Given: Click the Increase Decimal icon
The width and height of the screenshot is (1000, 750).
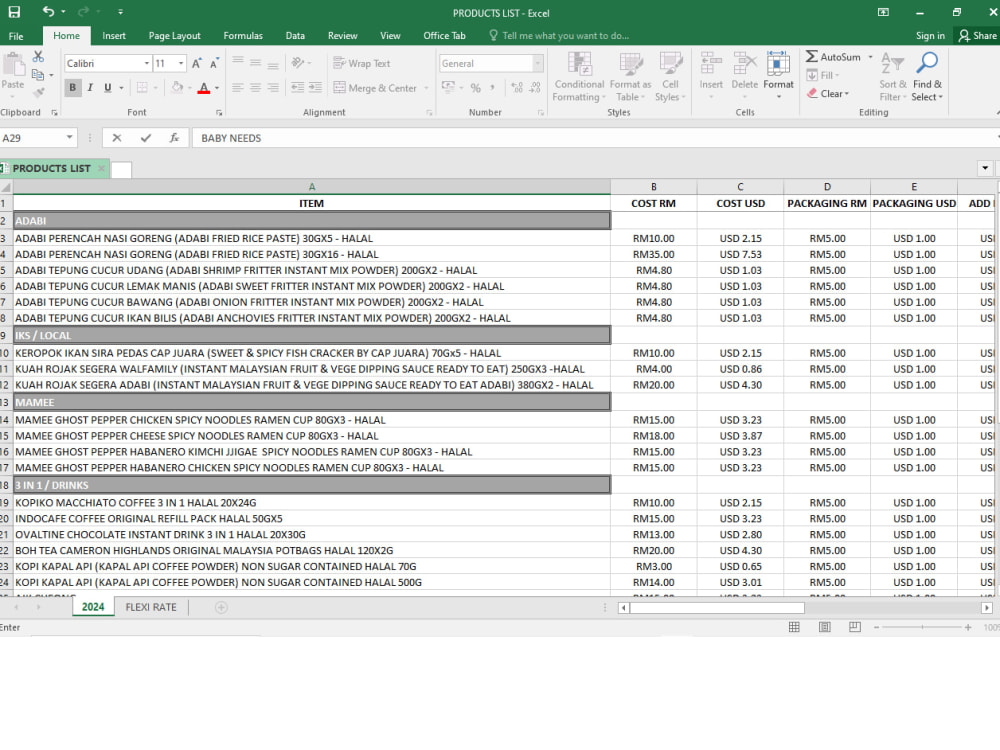Looking at the screenshot, I should pos(517,87).
